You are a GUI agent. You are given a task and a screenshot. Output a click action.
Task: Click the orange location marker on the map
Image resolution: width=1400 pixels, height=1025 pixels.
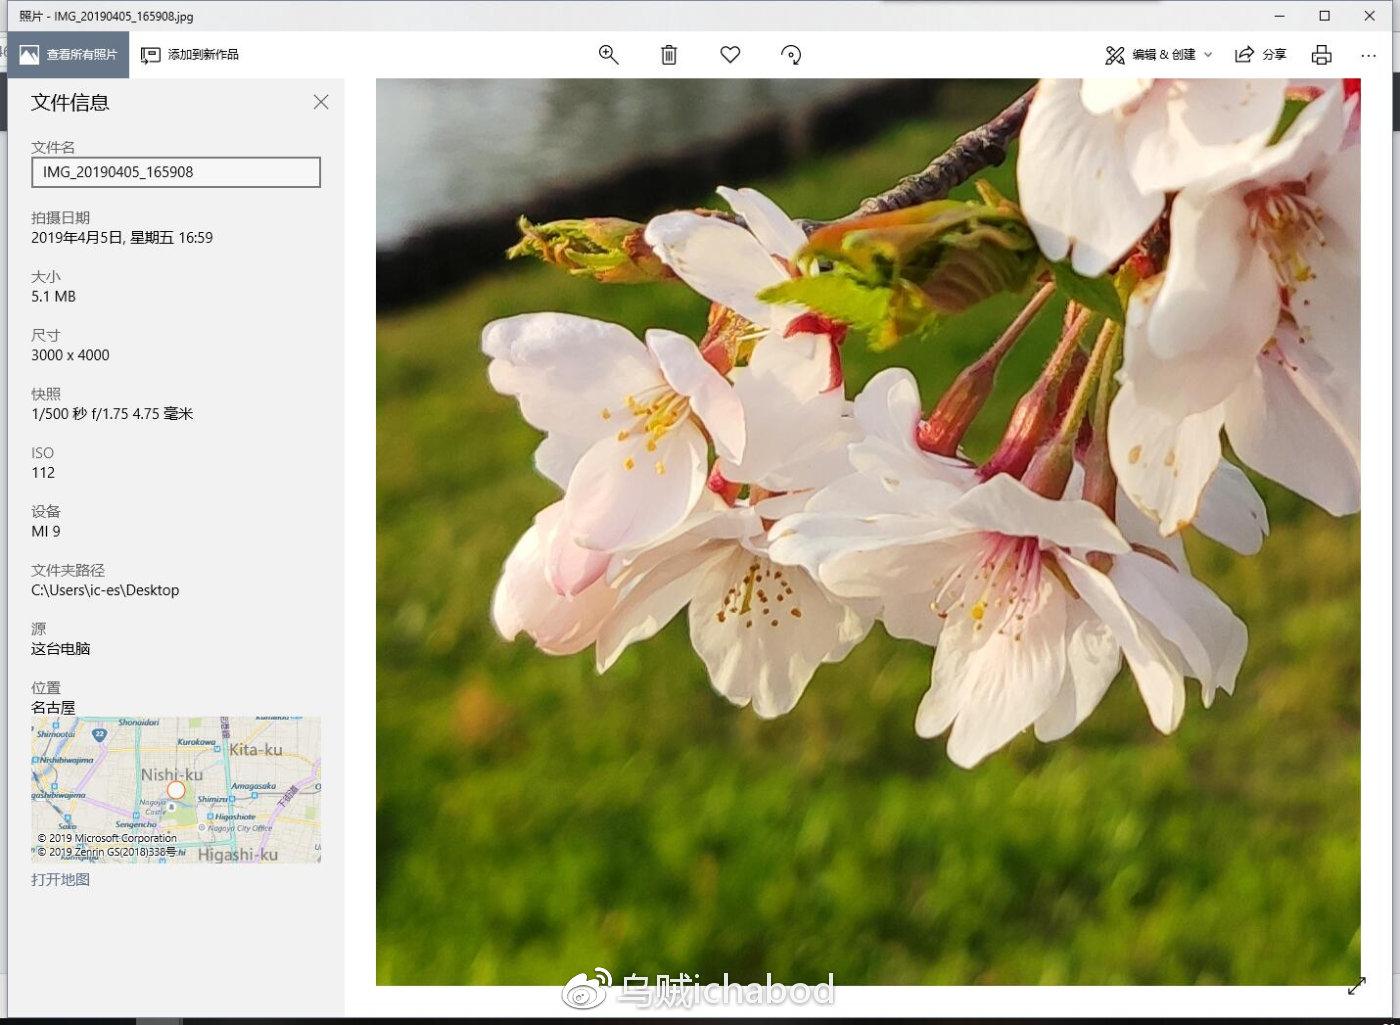[176, 790]
